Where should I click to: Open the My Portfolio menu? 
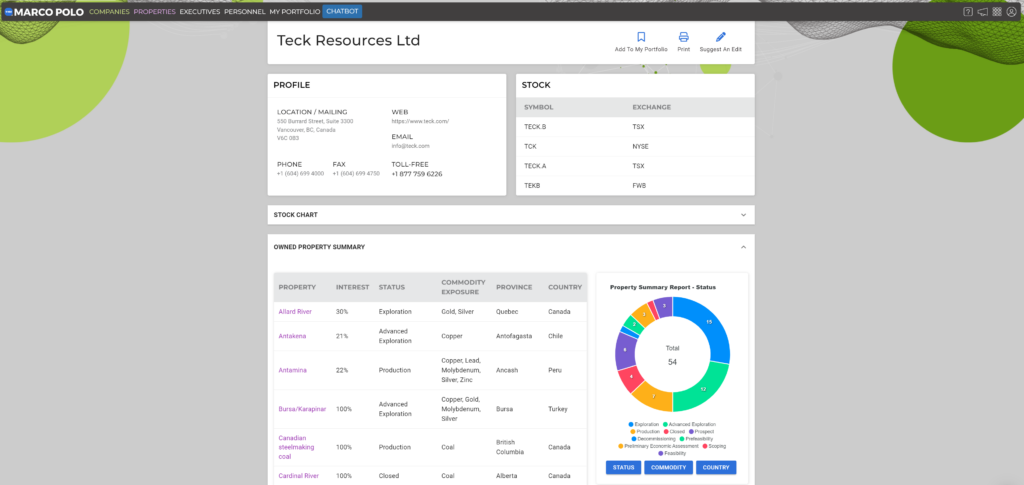pyautogui.click(x=295, y=12)
